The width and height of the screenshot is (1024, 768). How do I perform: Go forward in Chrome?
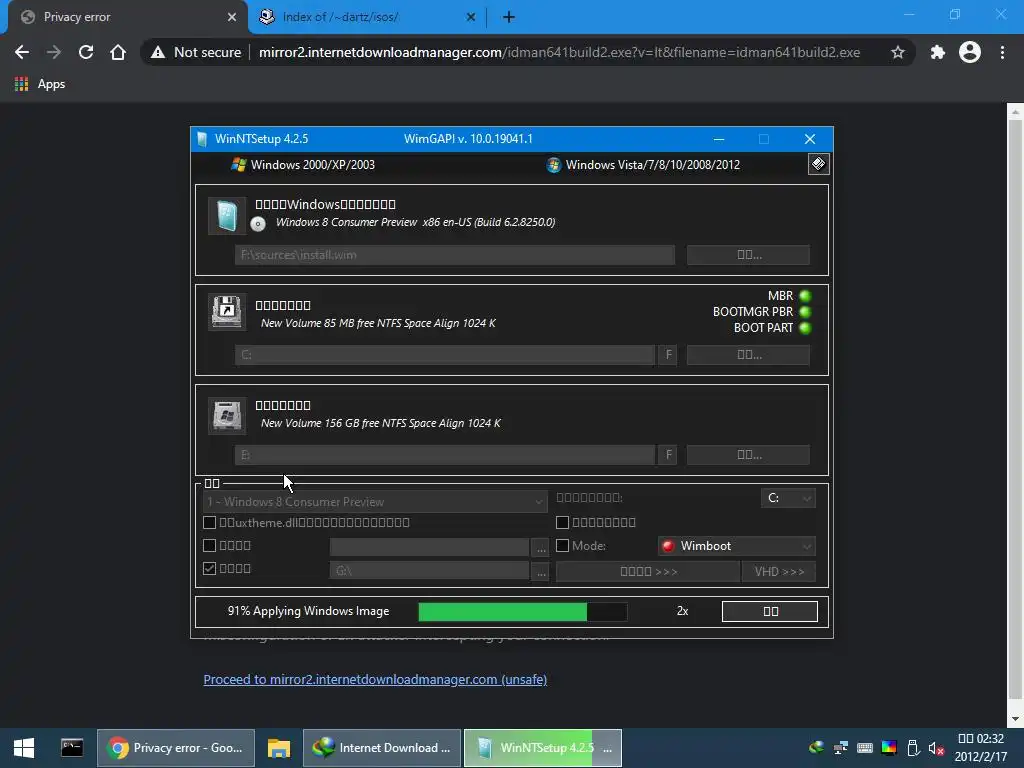(x=54, y=52)
